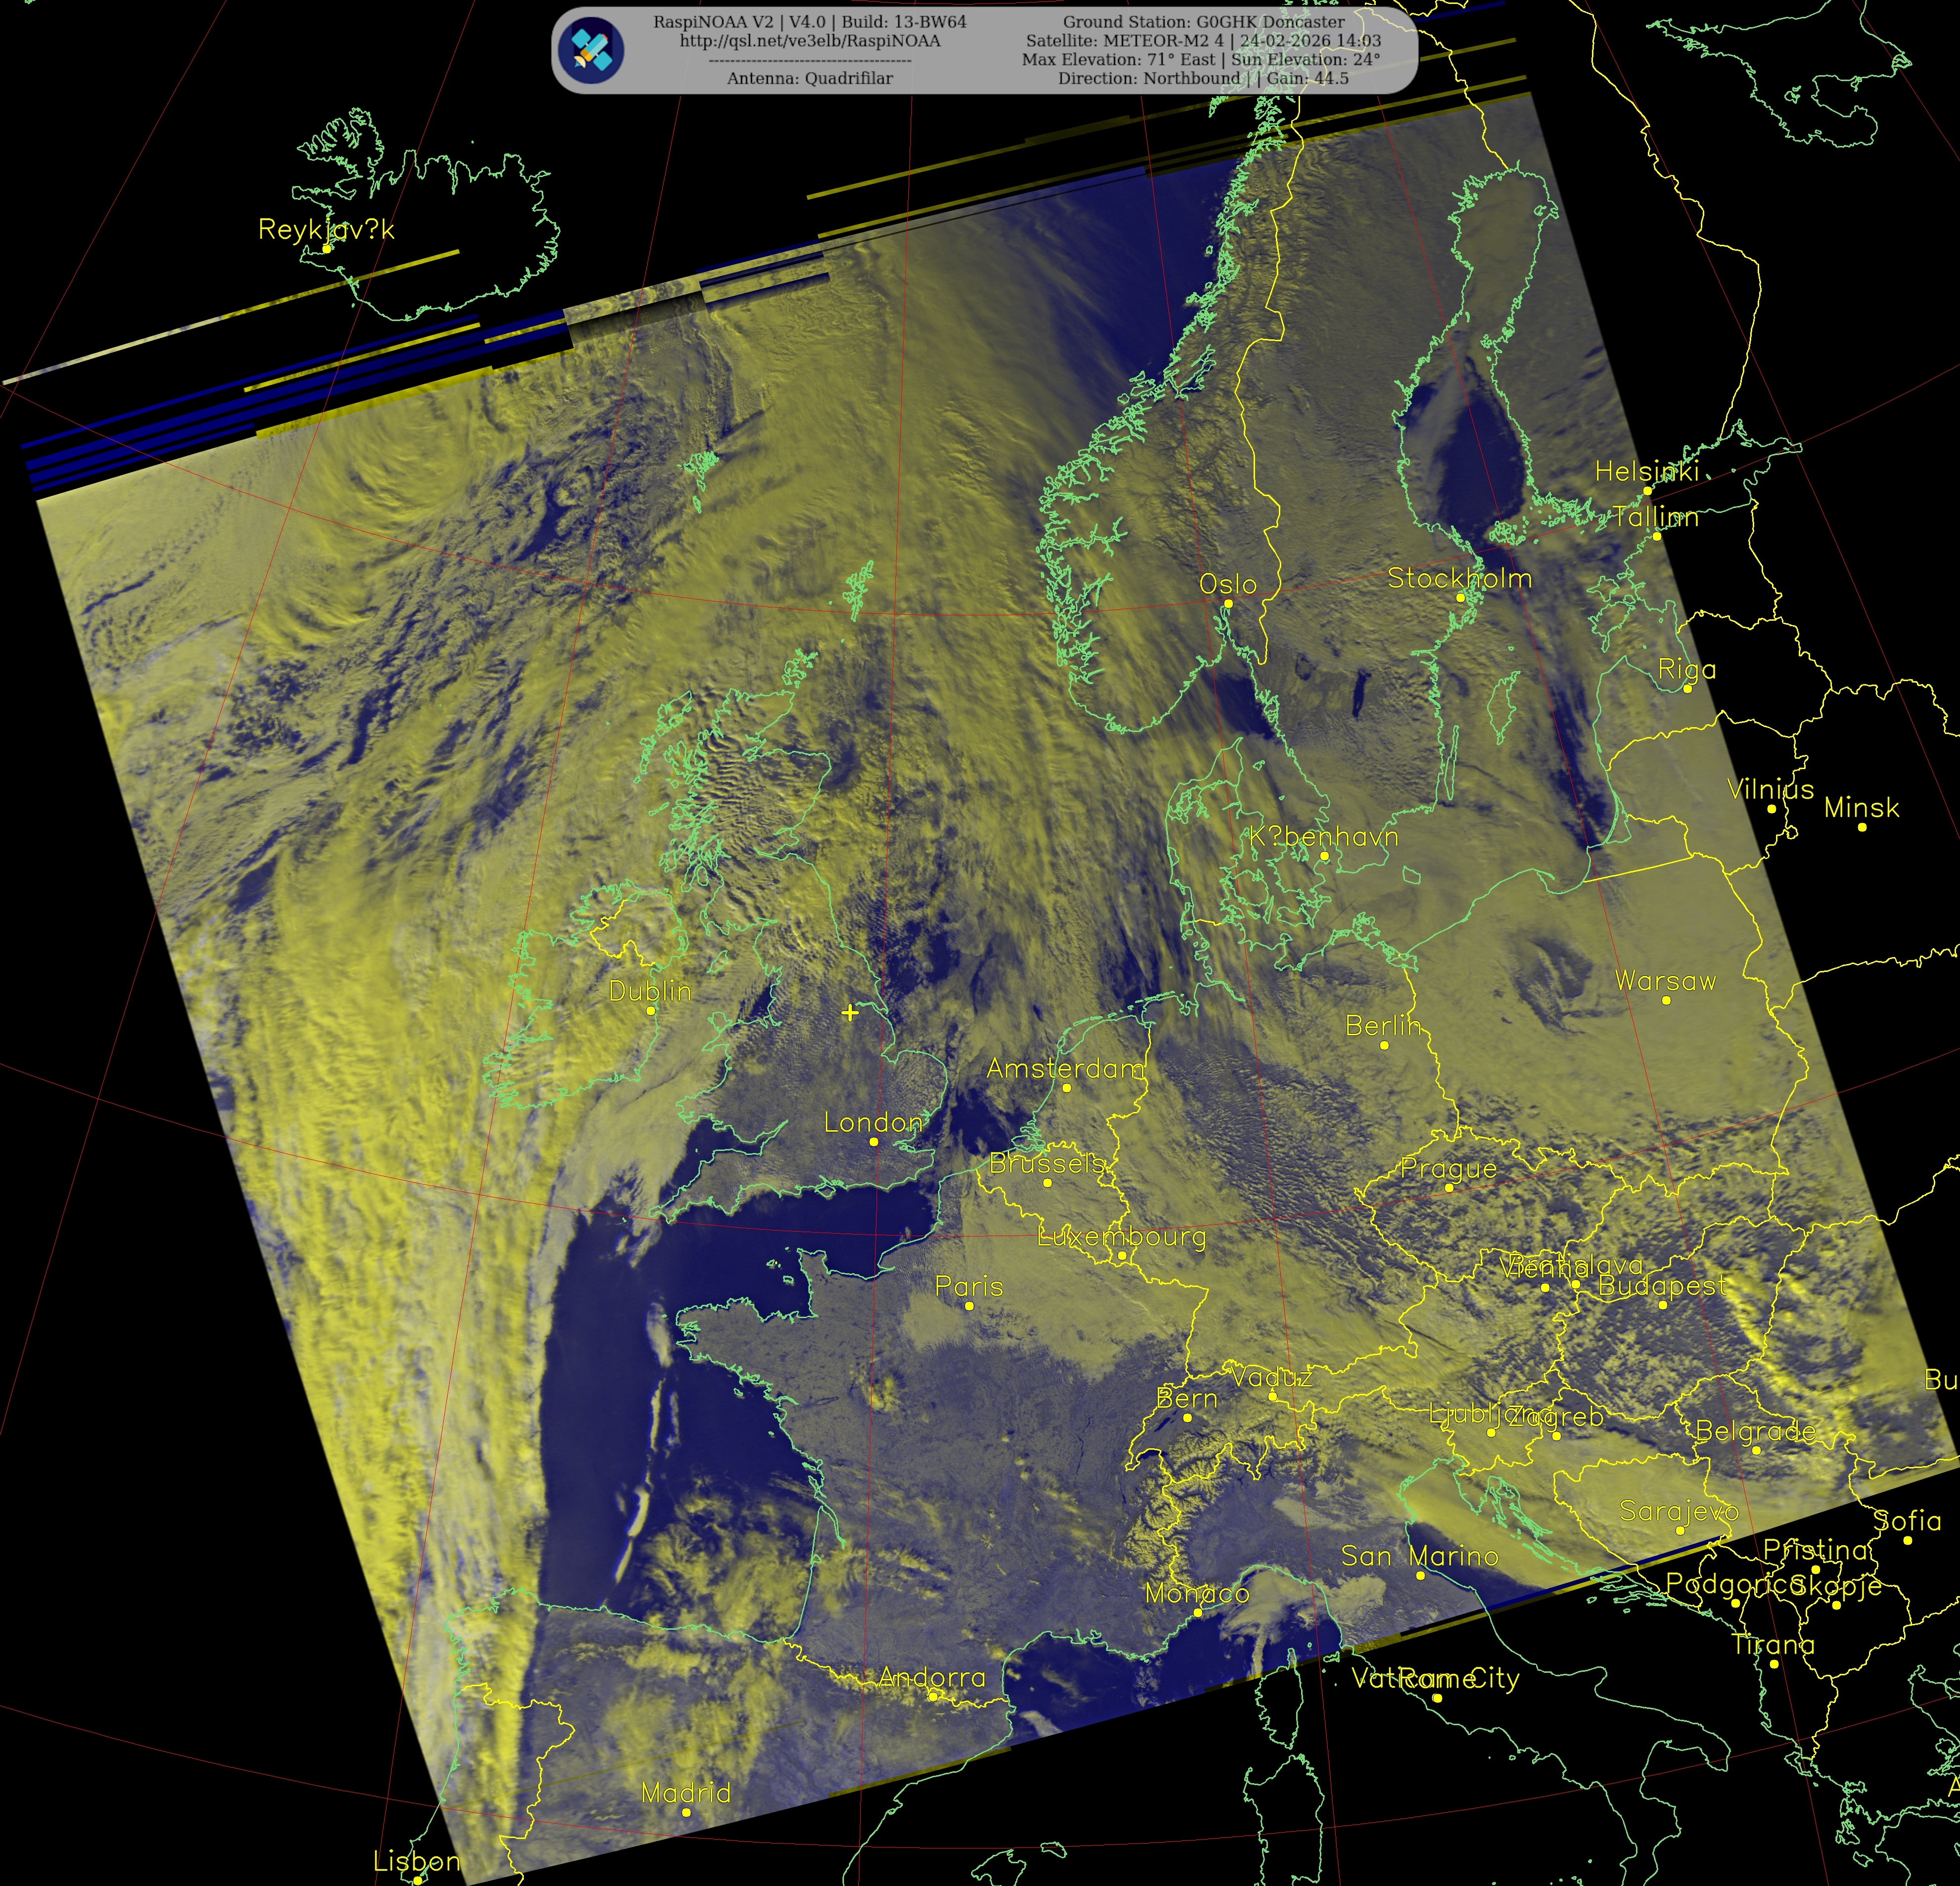Click the Madrid city dot marker
This screenshot has width=1960, height=1886.
point(686,1813)
